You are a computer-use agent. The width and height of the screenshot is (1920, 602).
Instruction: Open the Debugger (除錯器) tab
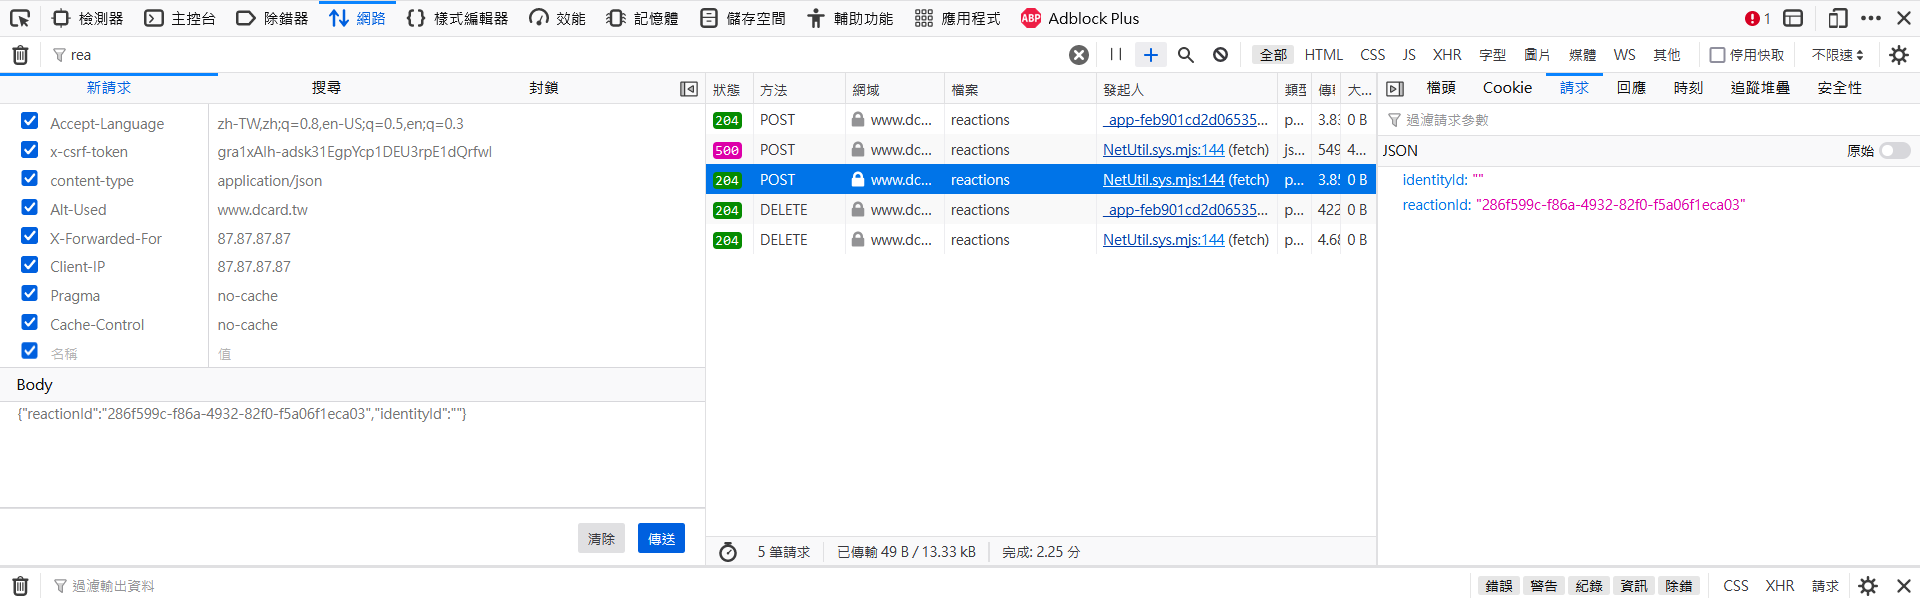point(272,18)
